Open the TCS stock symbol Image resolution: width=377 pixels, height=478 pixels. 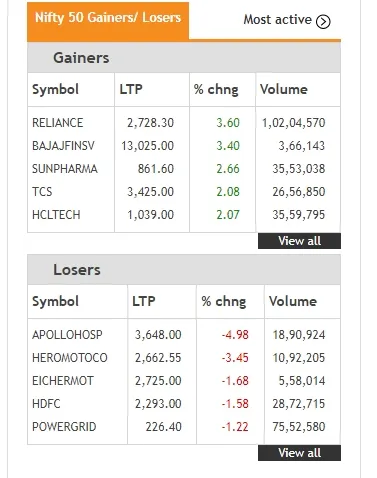(42, 192)
